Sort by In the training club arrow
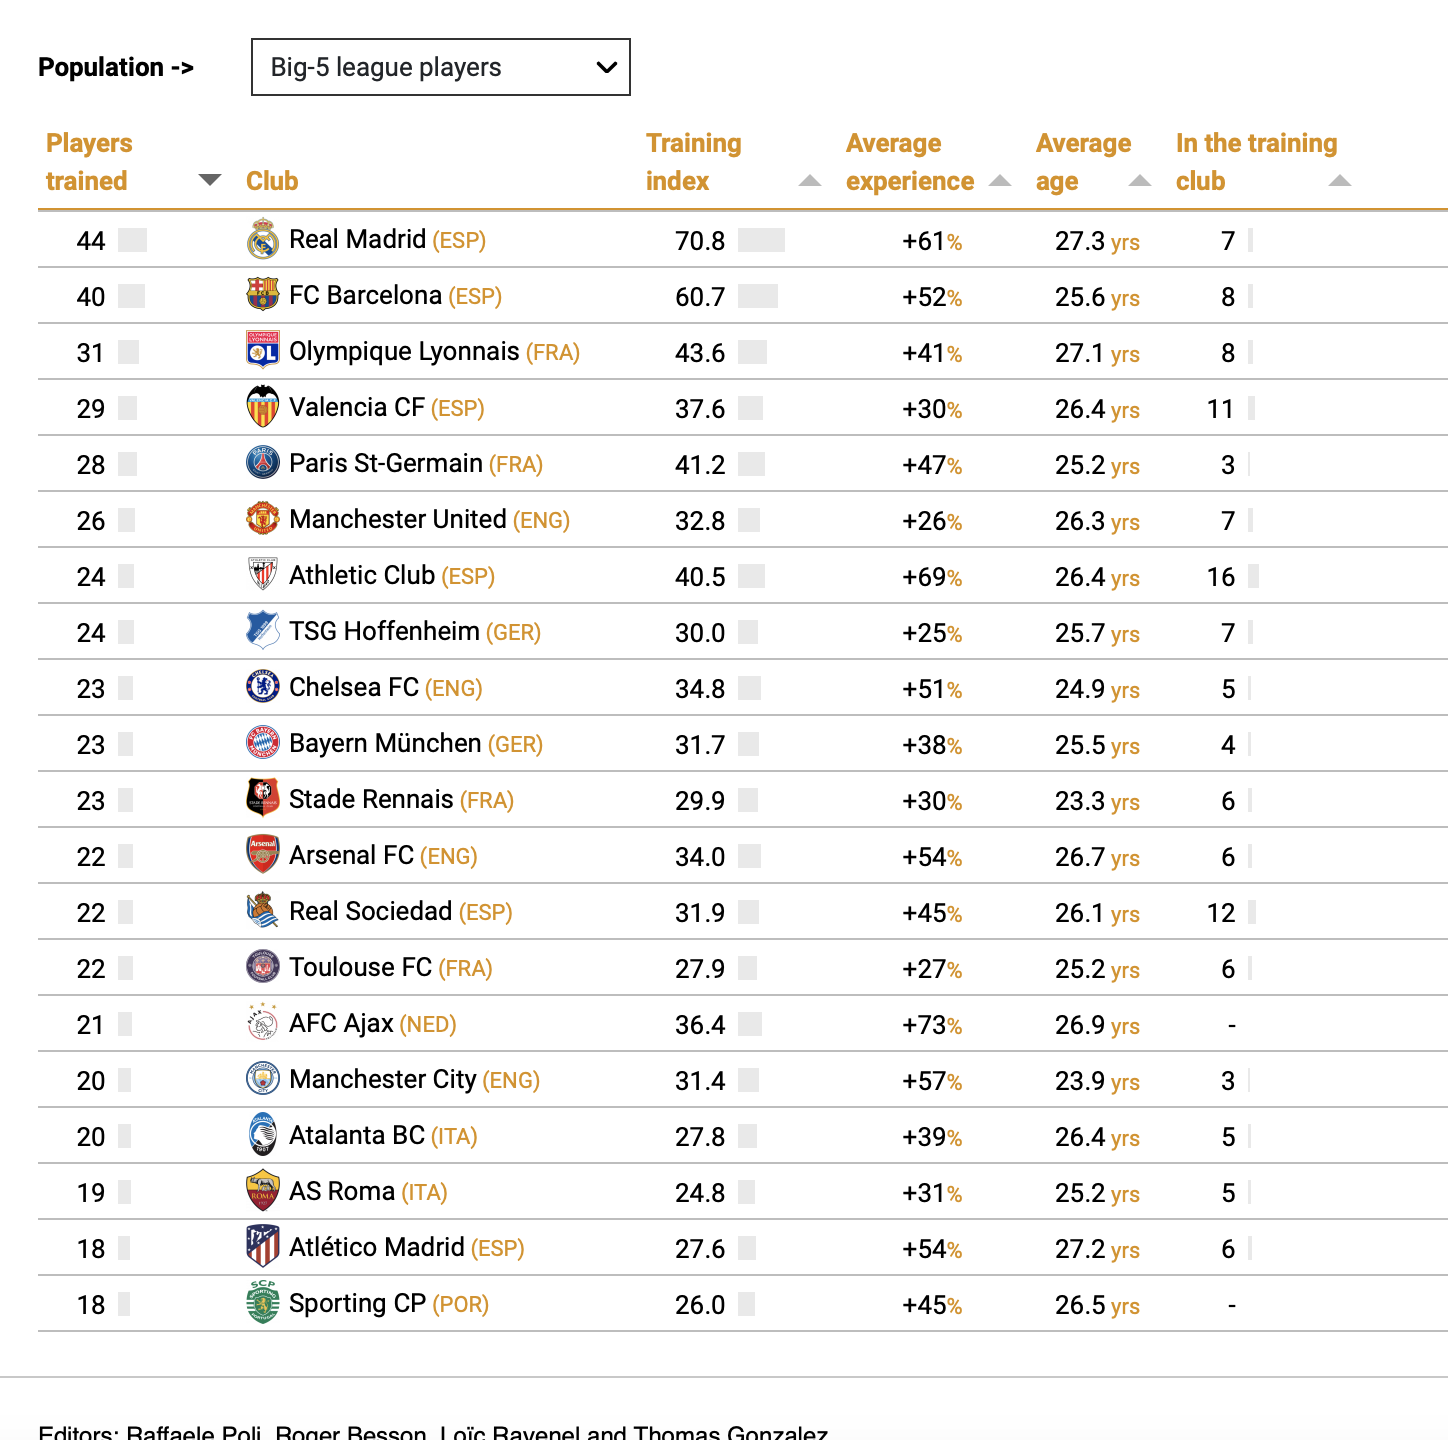The height and width of the screenshot is (1440, 1448). point(1340,181)
